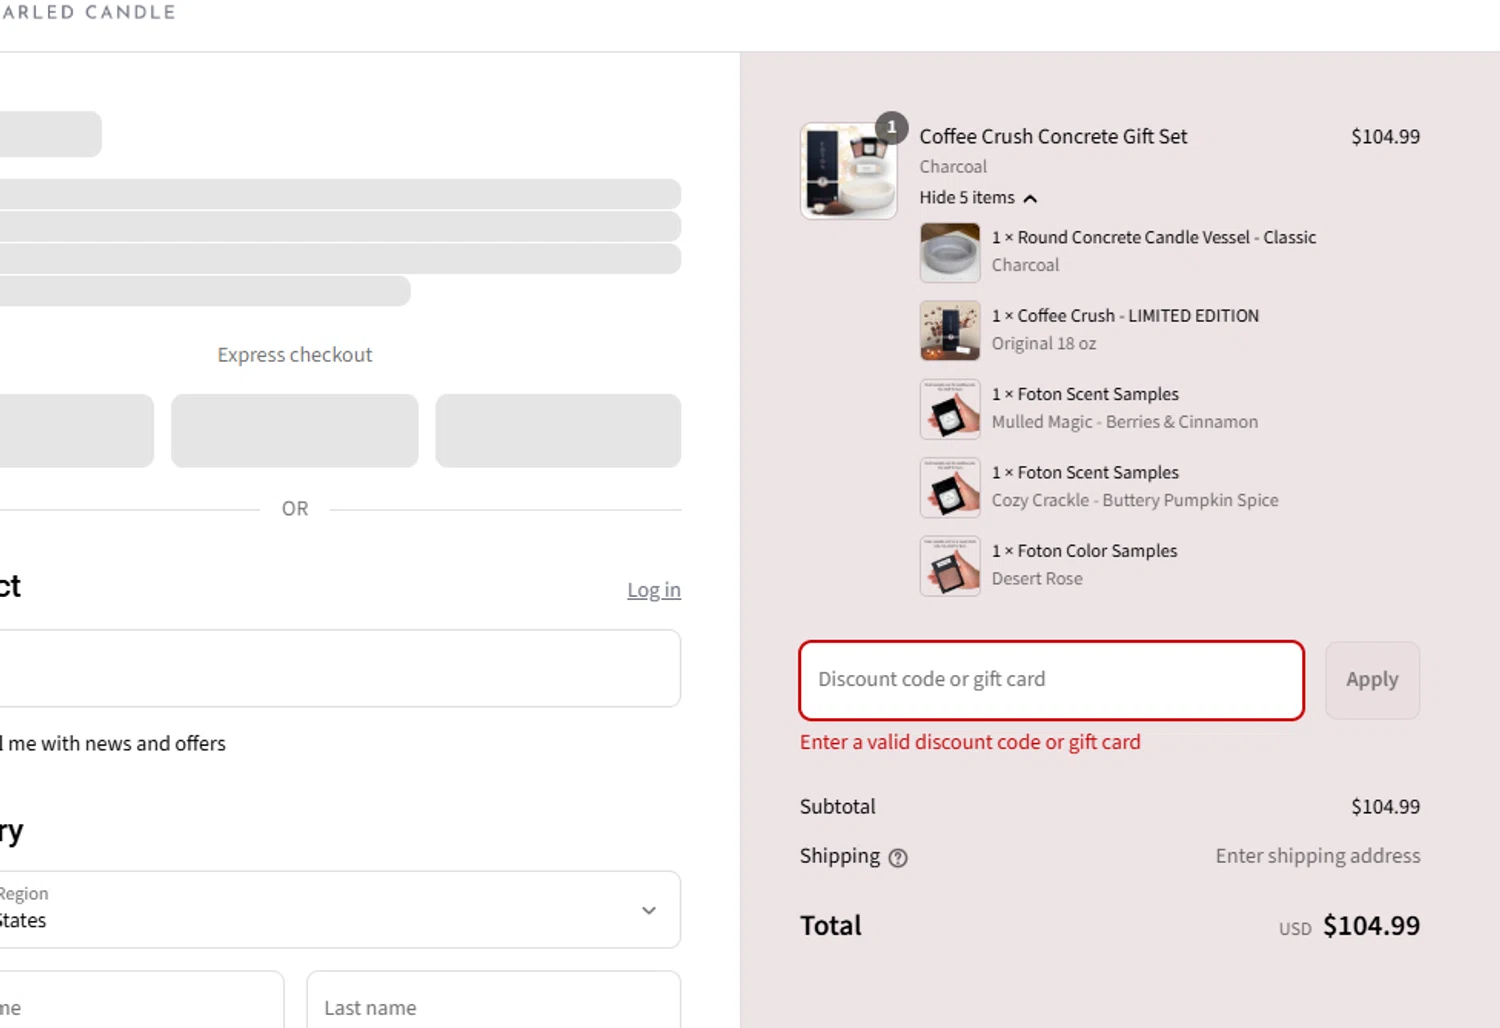Click the quantity badge on gift set image

coord(891,127)
